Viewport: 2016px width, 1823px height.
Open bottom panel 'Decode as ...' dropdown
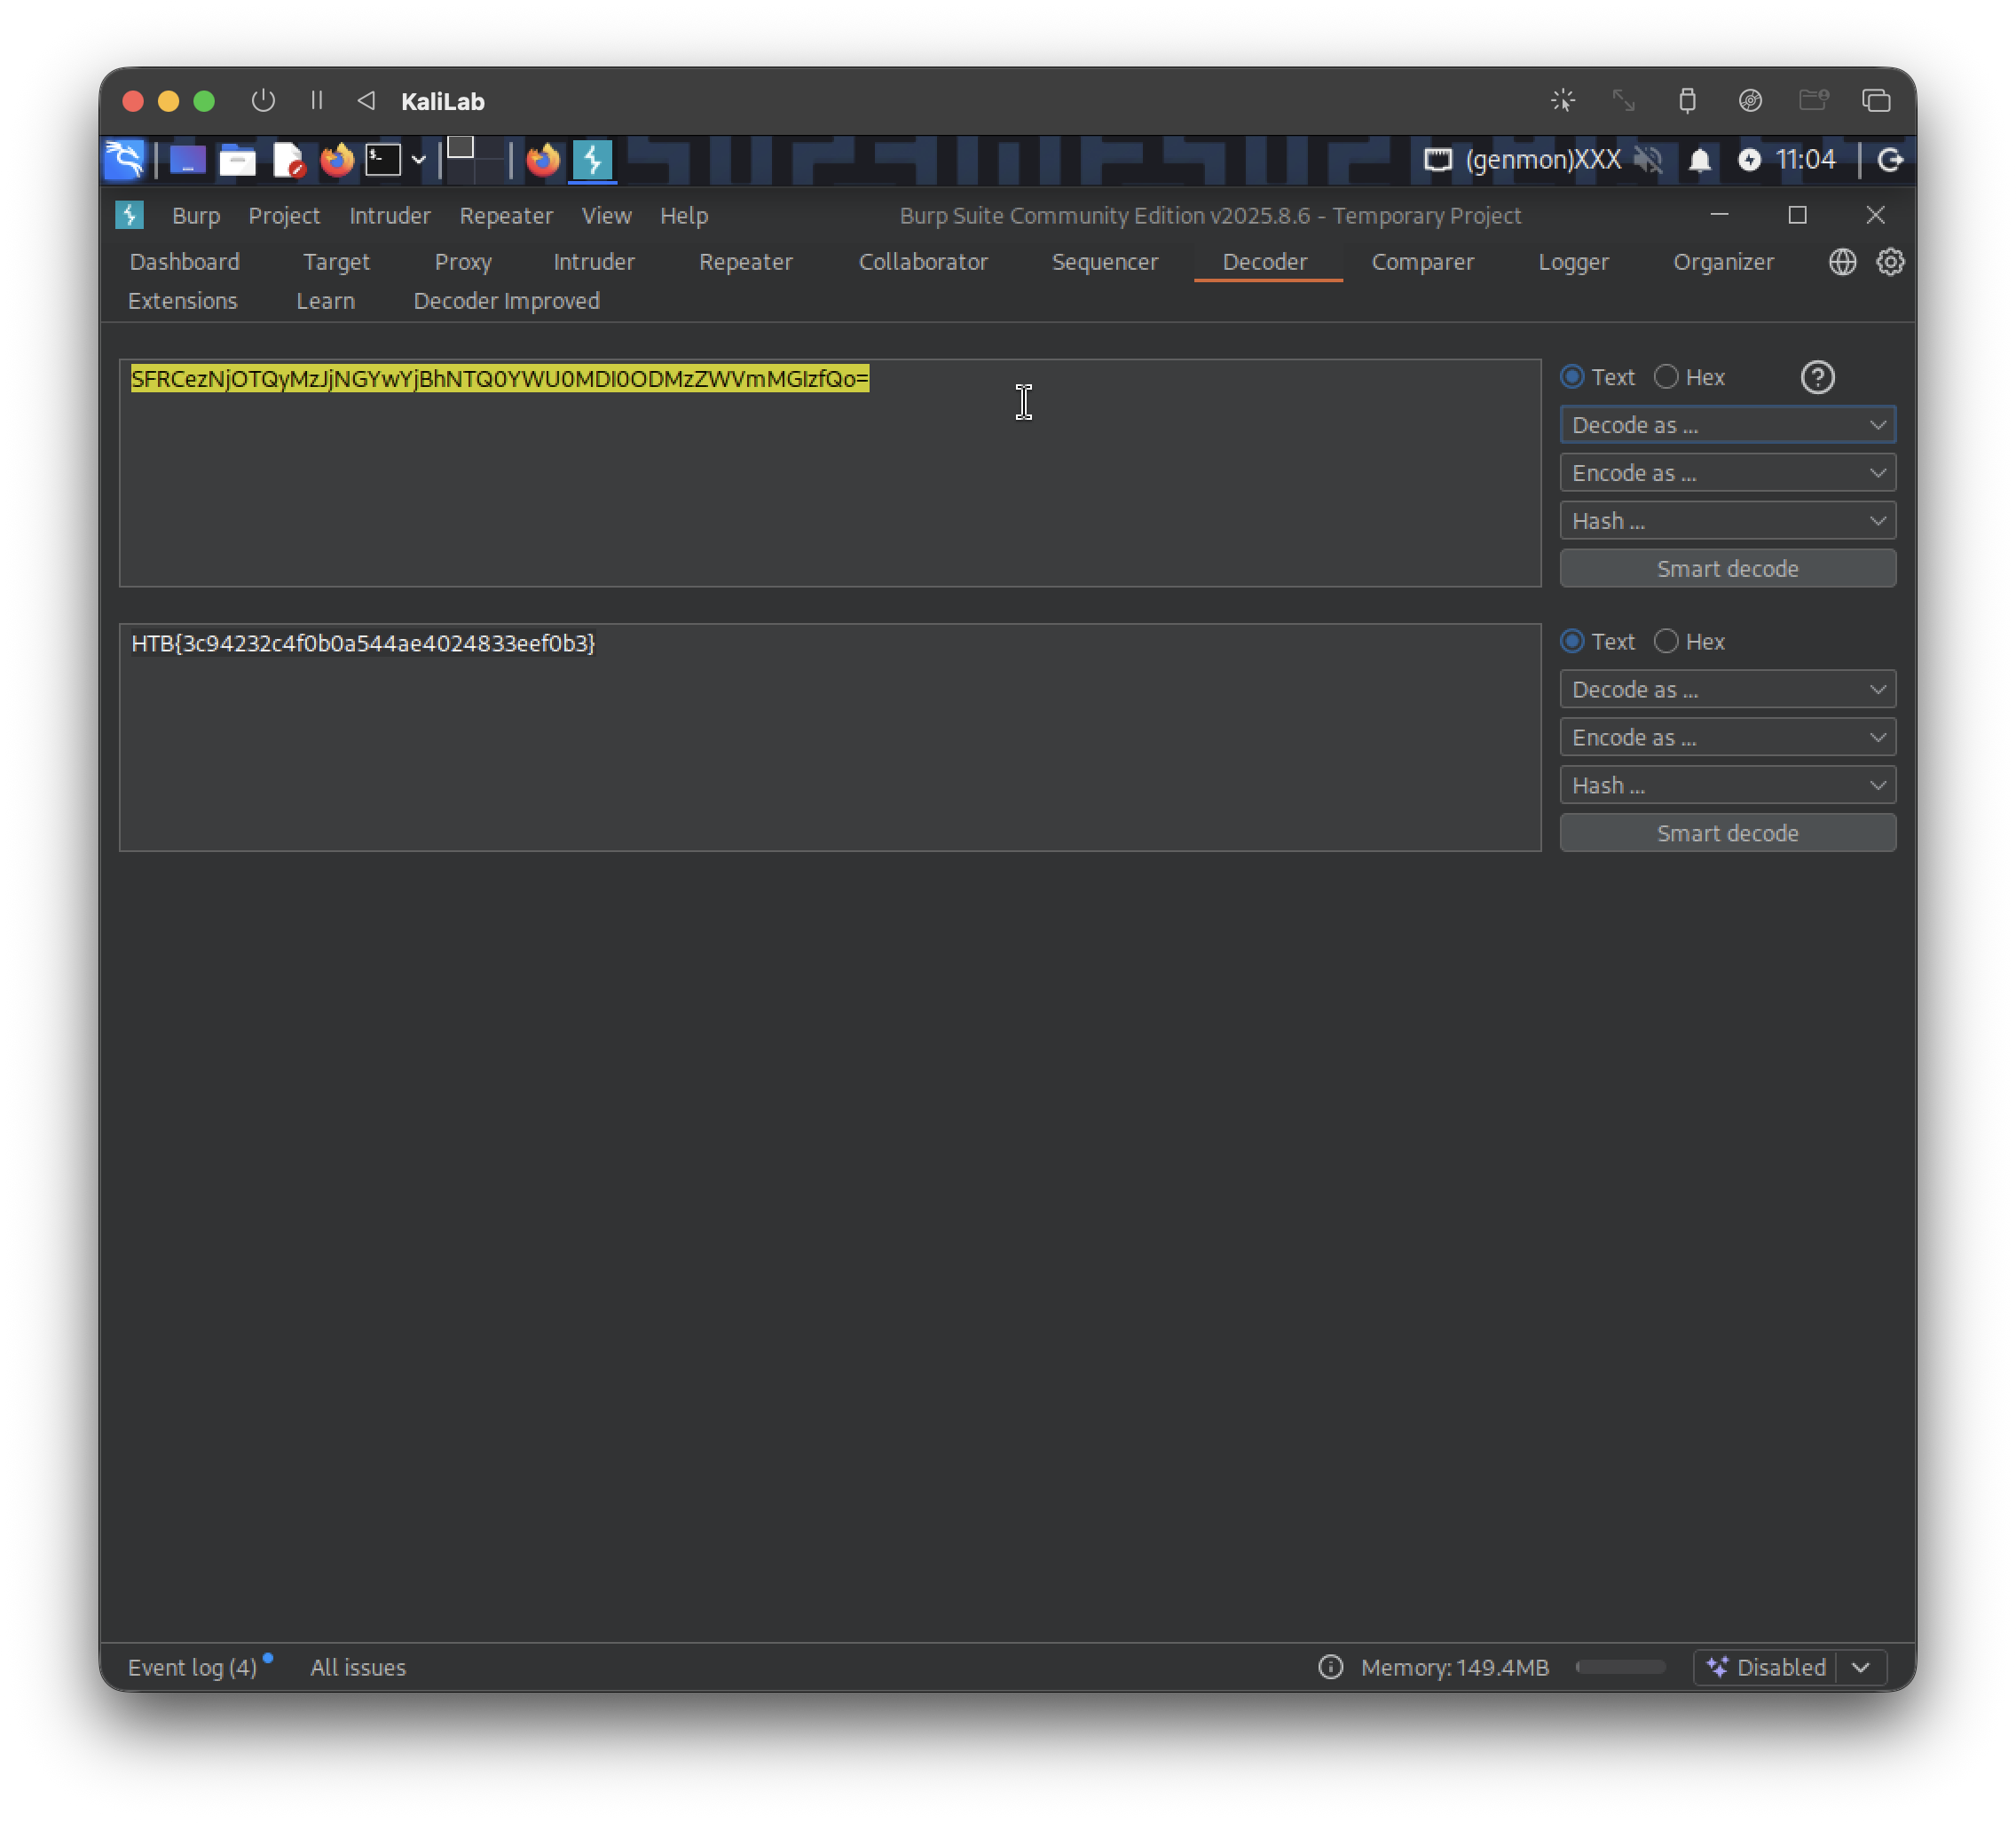1727,689
